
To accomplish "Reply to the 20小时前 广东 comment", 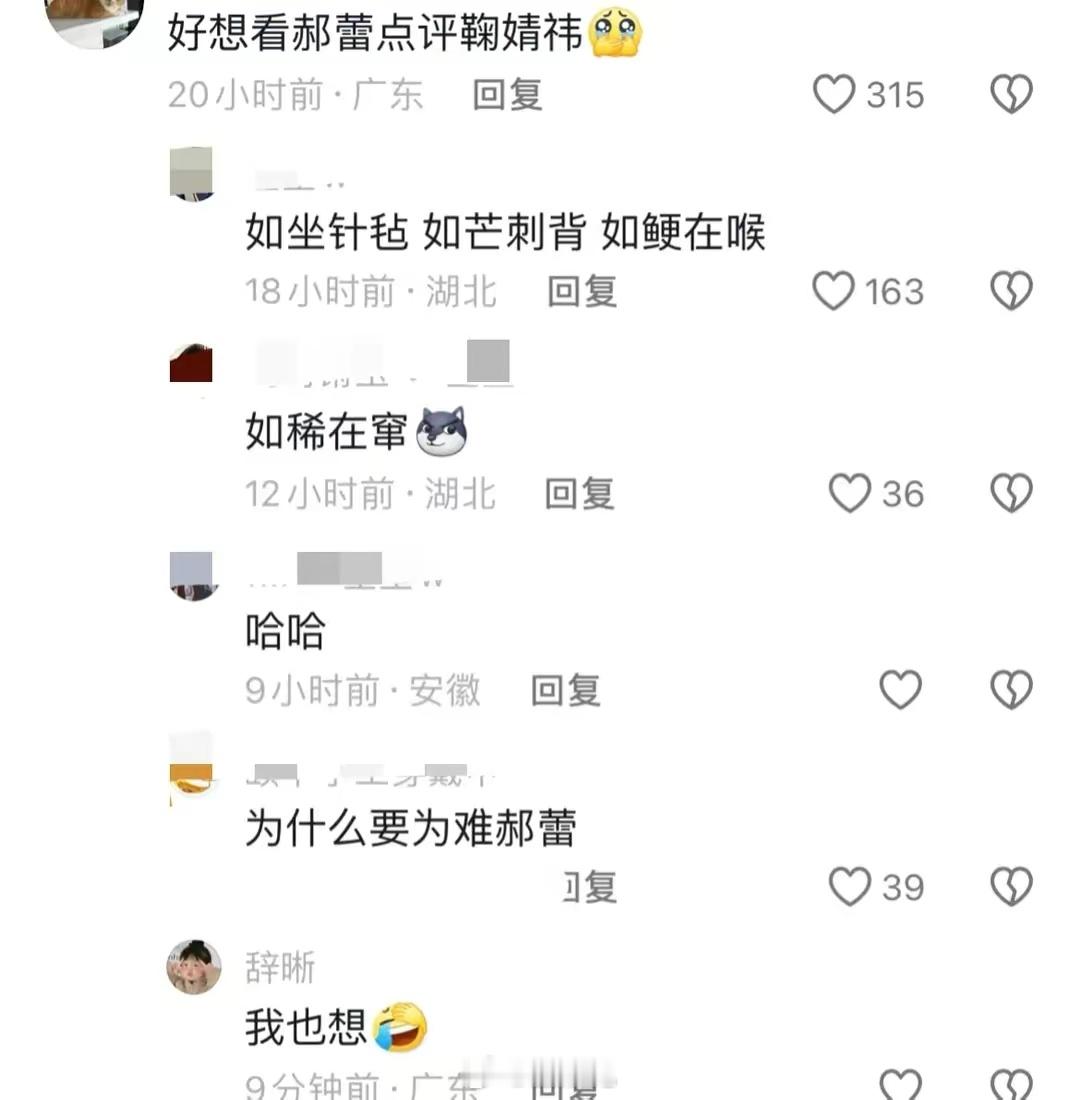I will click(507, 95).
